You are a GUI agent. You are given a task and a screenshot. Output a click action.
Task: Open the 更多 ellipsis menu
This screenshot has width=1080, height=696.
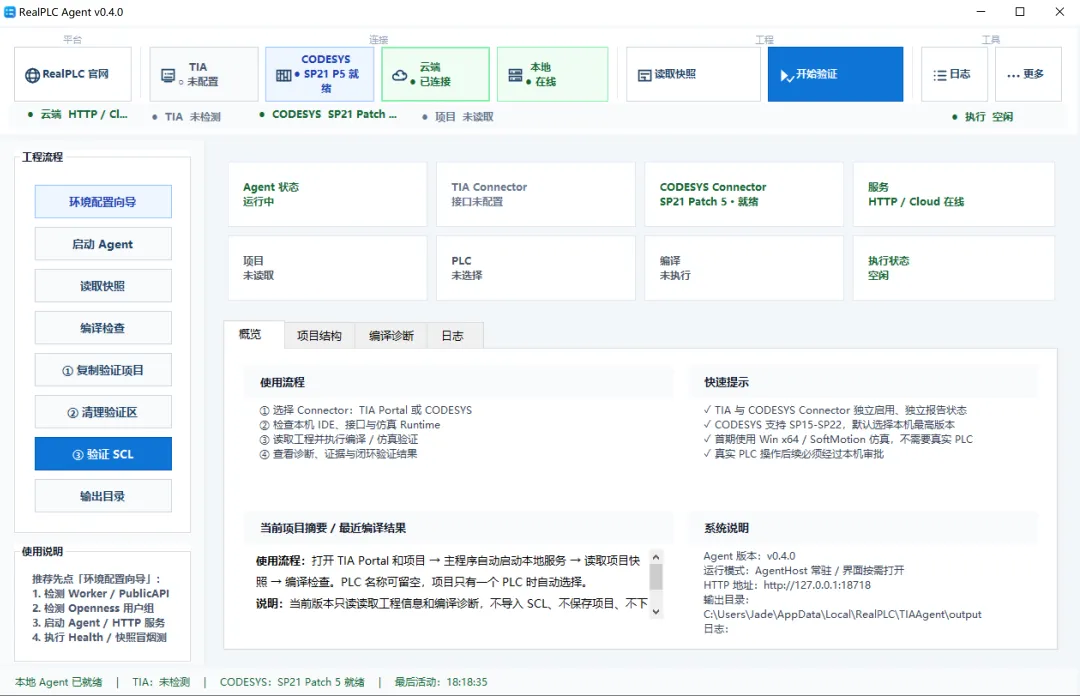click(x=1013, y=74)
